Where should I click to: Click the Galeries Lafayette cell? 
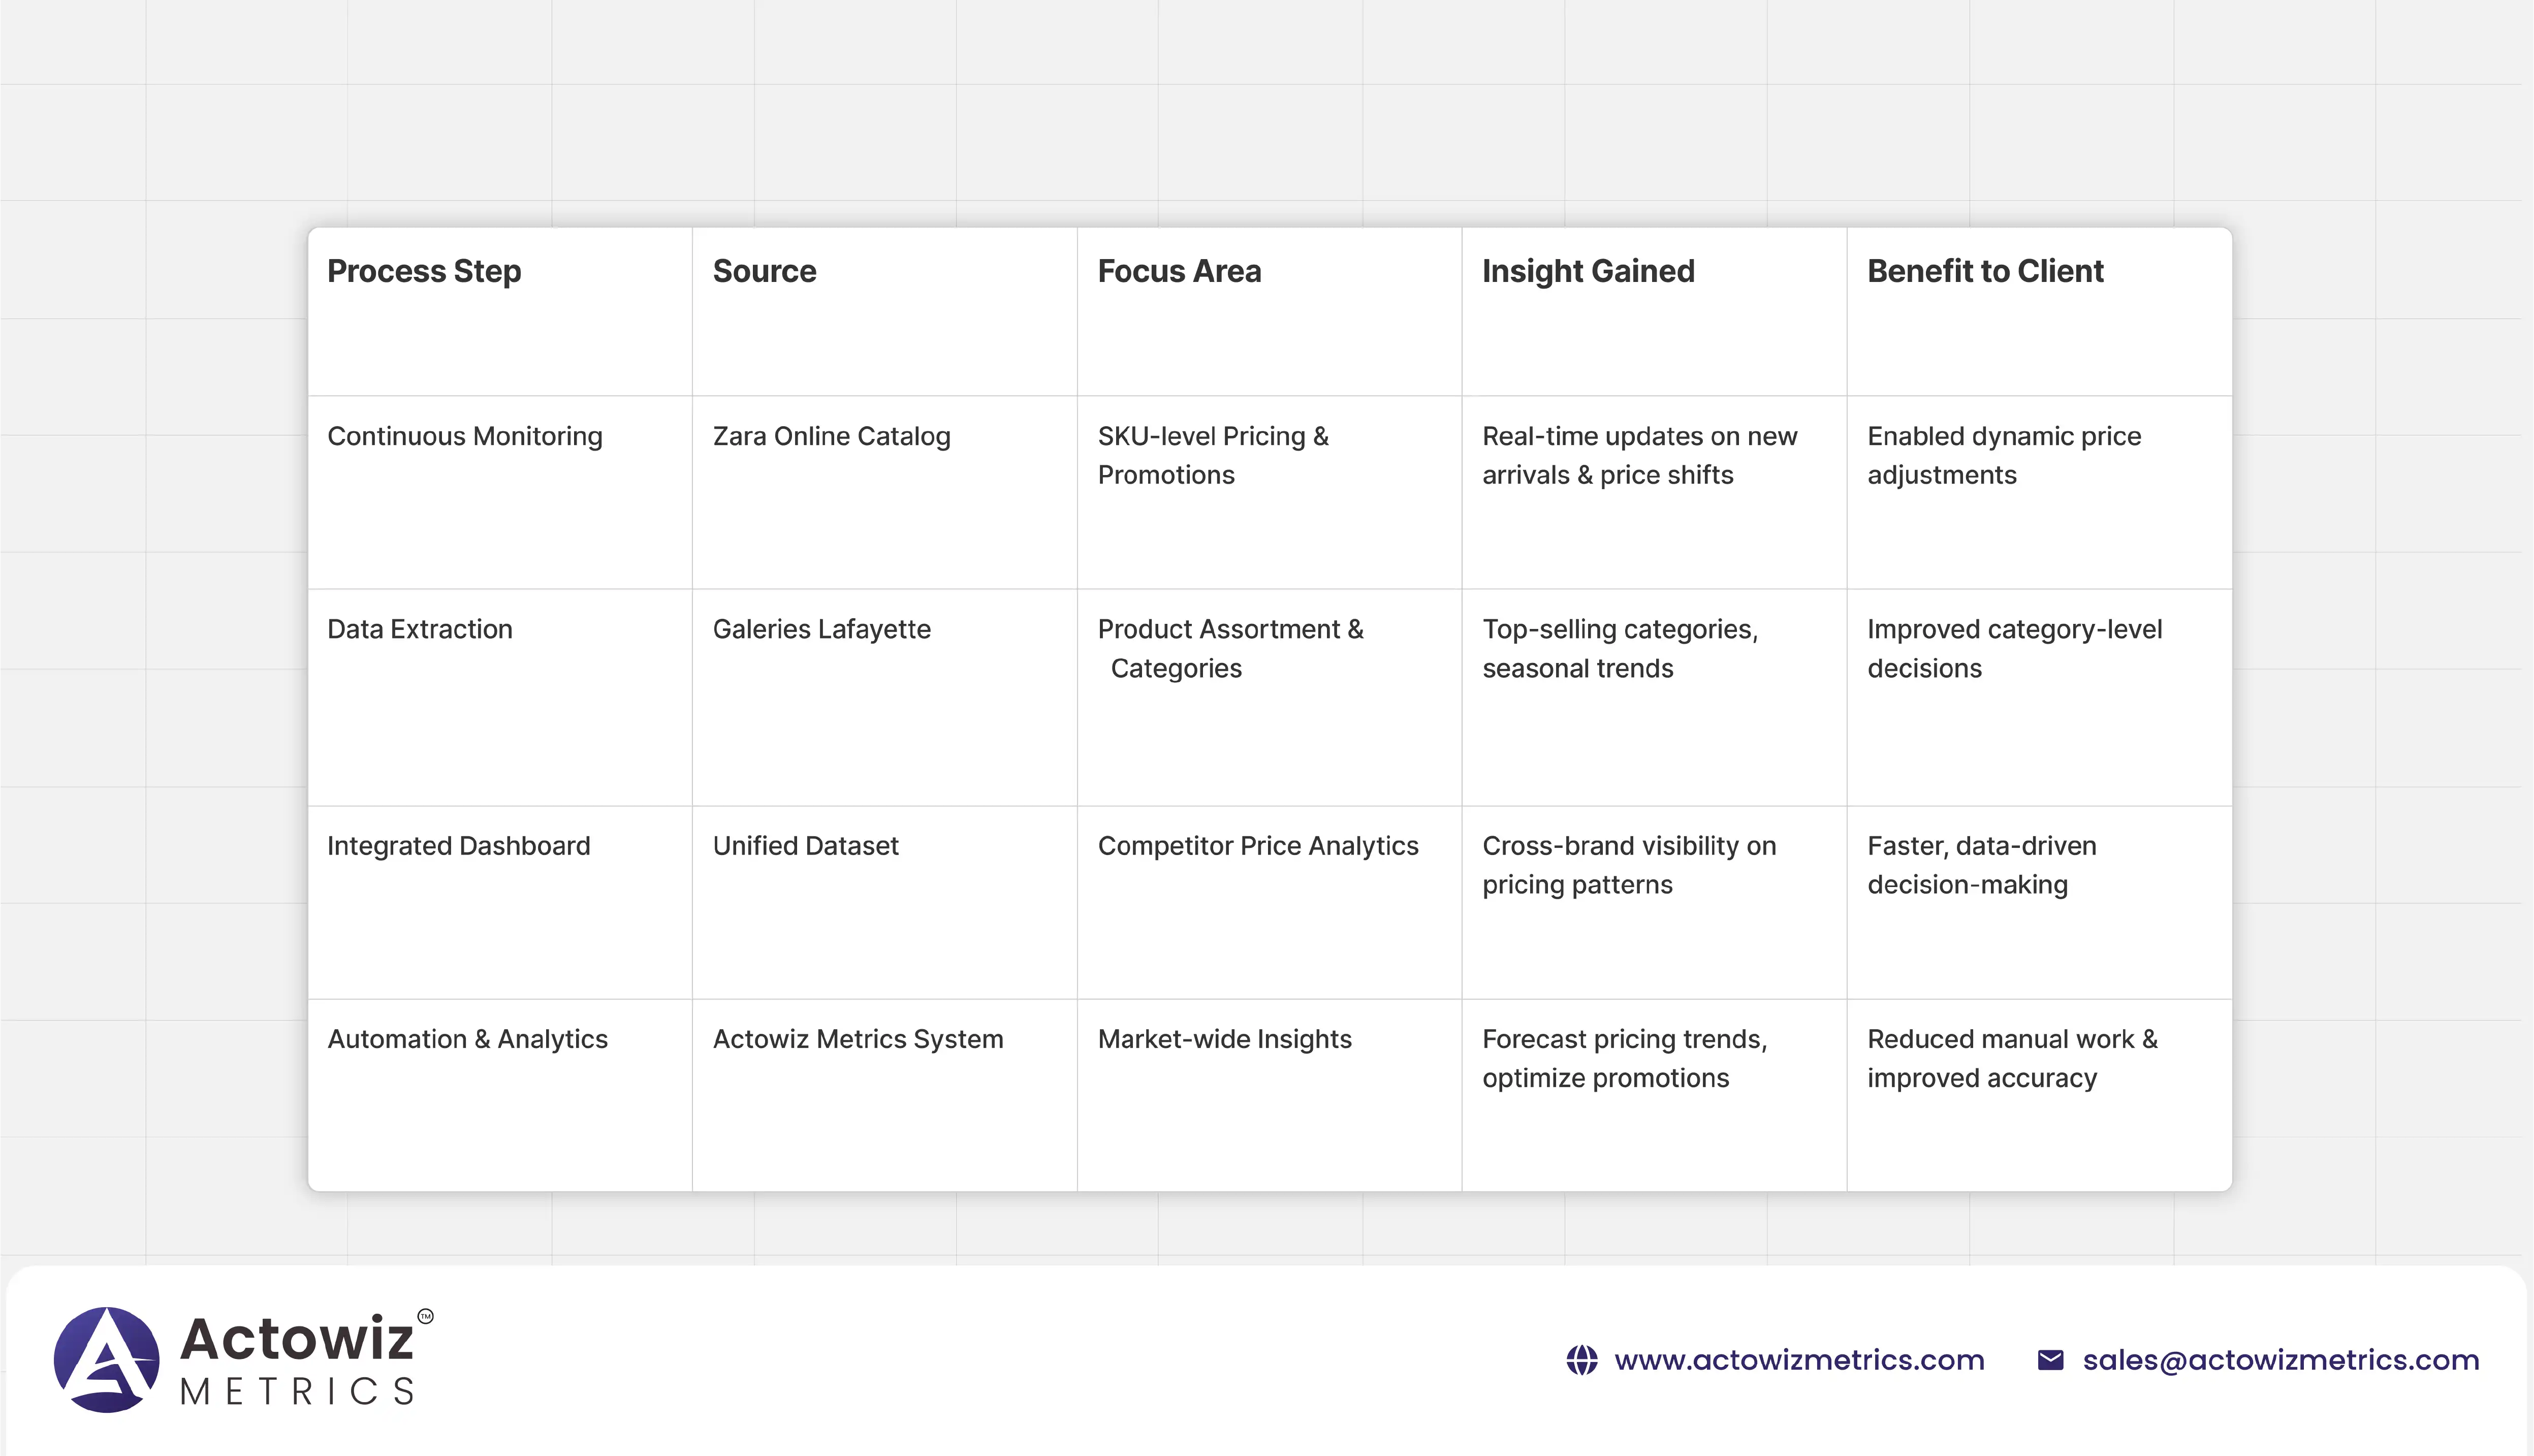point(821,629)
